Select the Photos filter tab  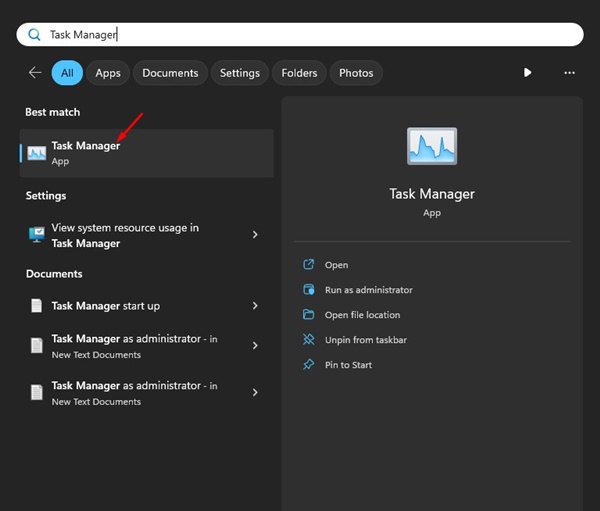click(x=356, y=73)
